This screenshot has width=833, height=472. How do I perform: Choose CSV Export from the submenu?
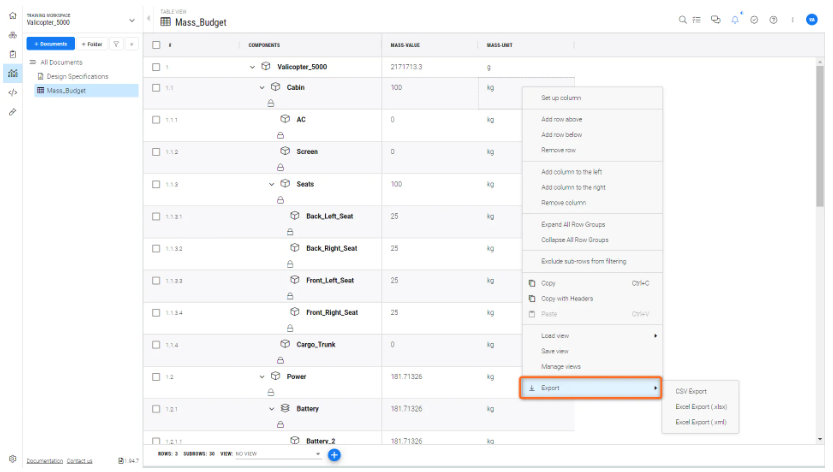coord(691,391)
